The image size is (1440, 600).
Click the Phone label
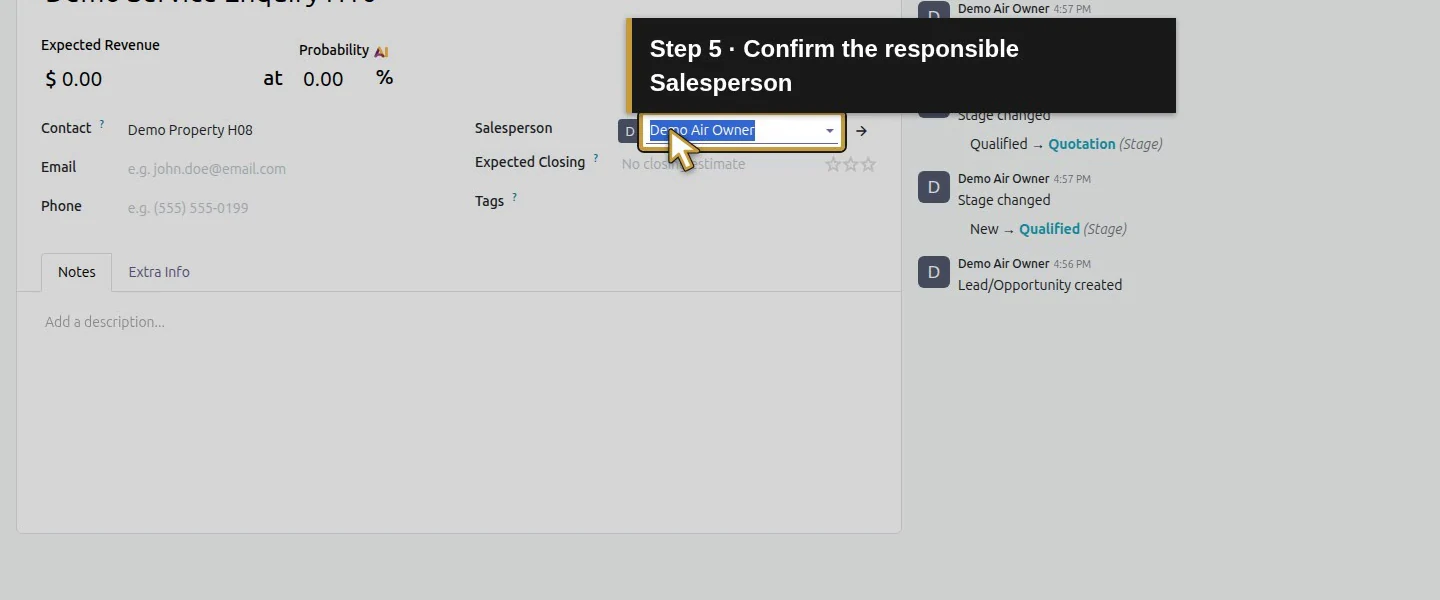61,206
